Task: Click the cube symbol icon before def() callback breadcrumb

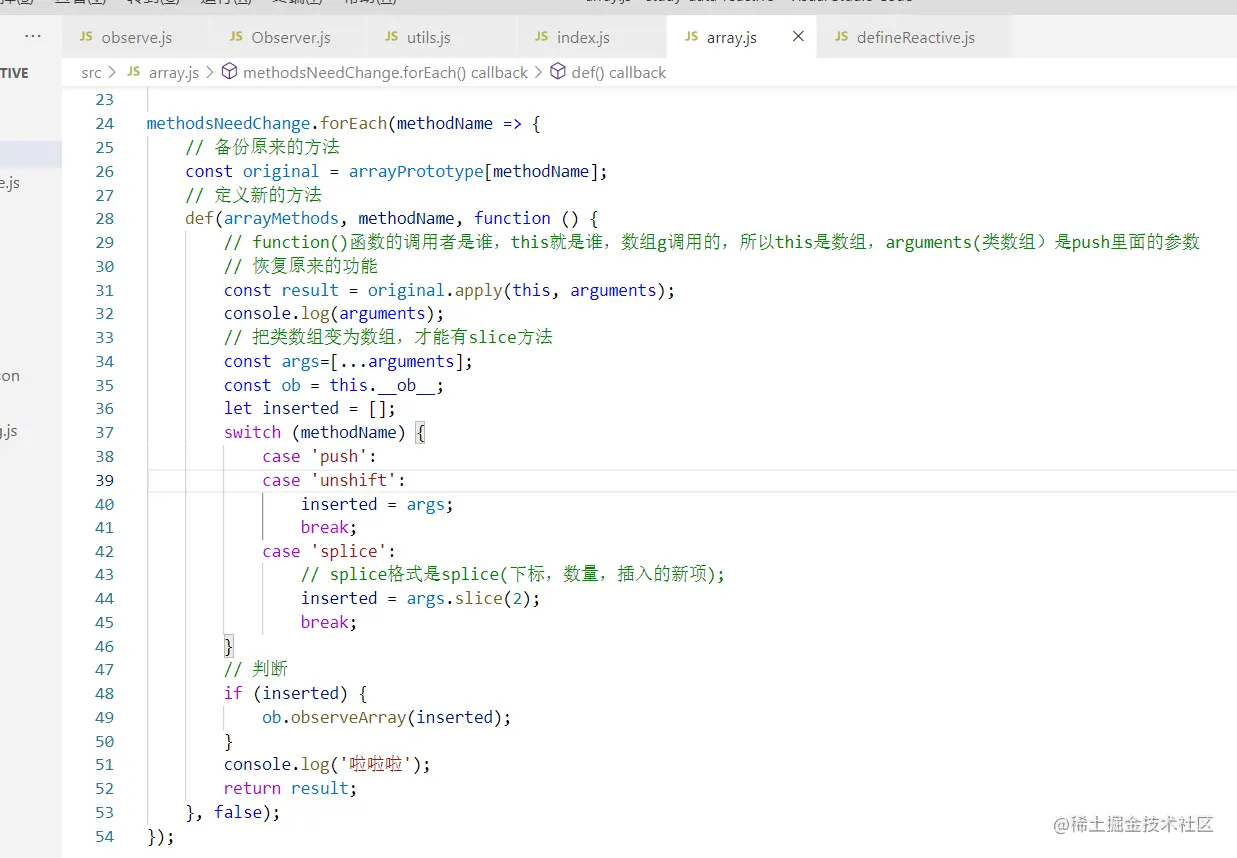Action: pyautogui.click(x=558, y=72)
